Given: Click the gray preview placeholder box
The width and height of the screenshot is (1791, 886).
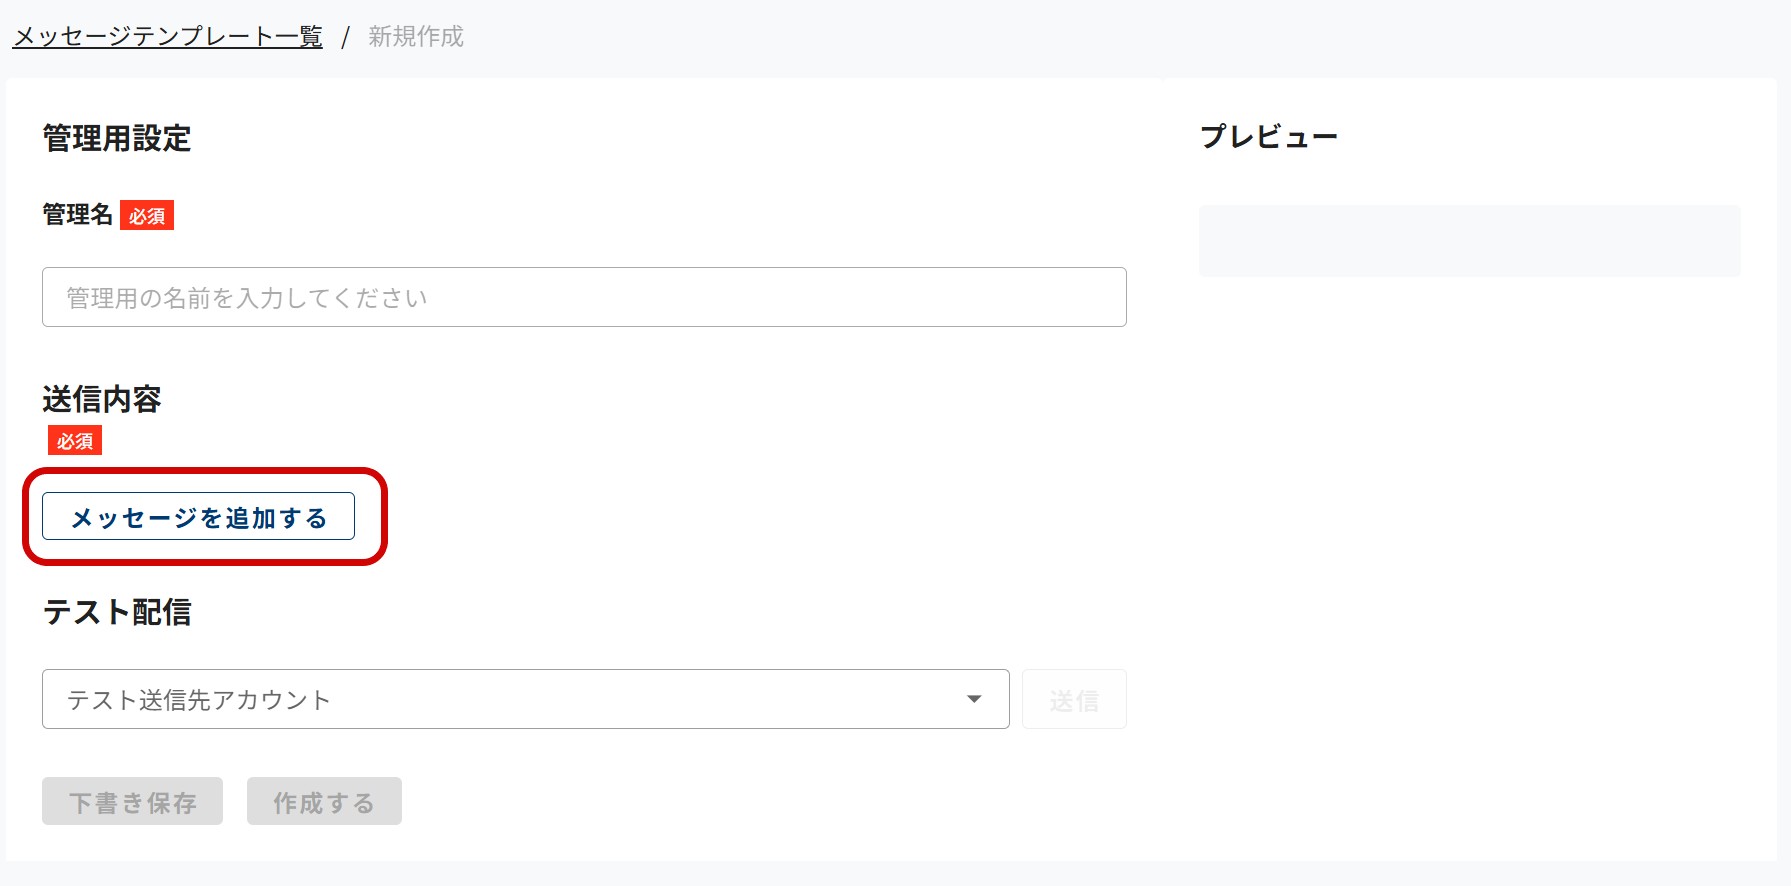Looking at the screenshot, I should click(1469, 241).
